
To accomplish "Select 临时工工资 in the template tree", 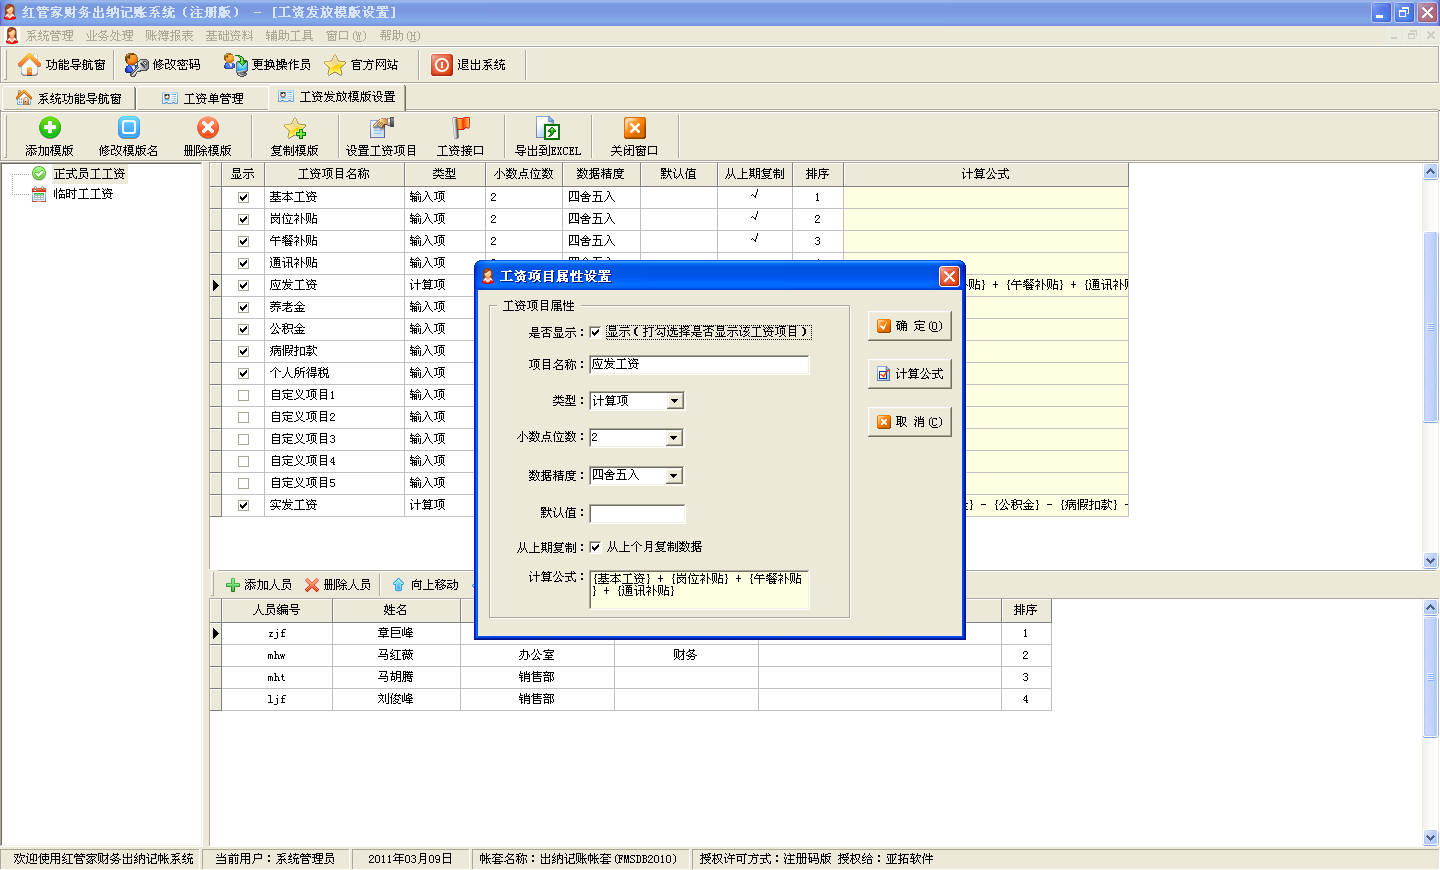I will (x=83, y=194).
